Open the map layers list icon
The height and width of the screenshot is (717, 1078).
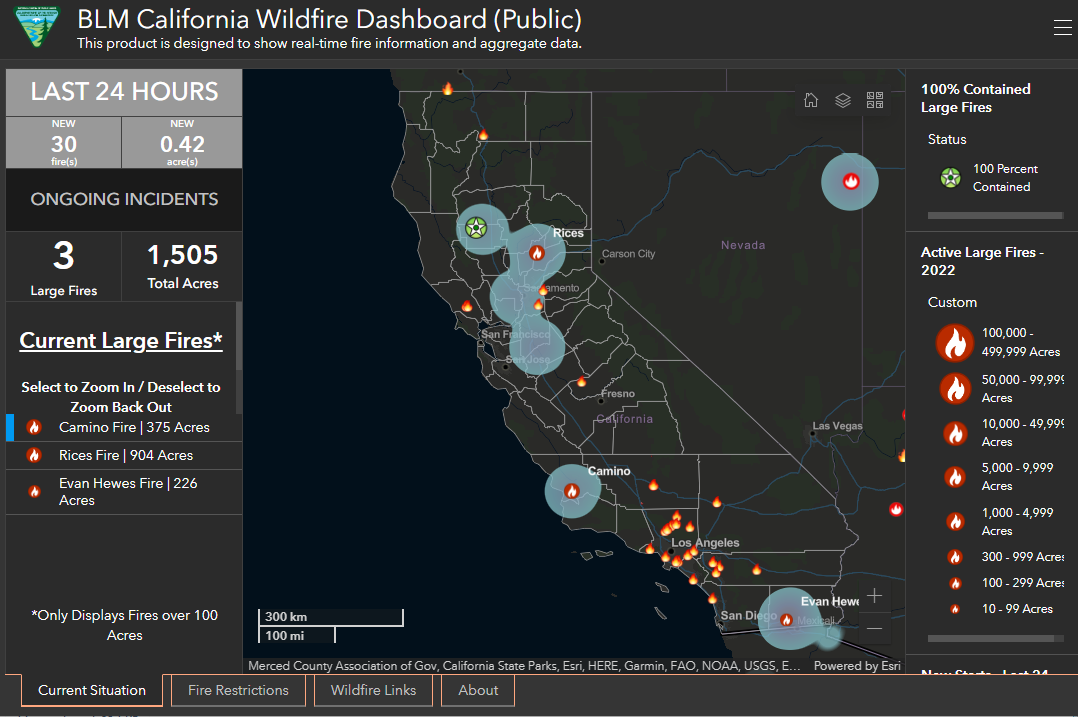[x=843, y=100]
